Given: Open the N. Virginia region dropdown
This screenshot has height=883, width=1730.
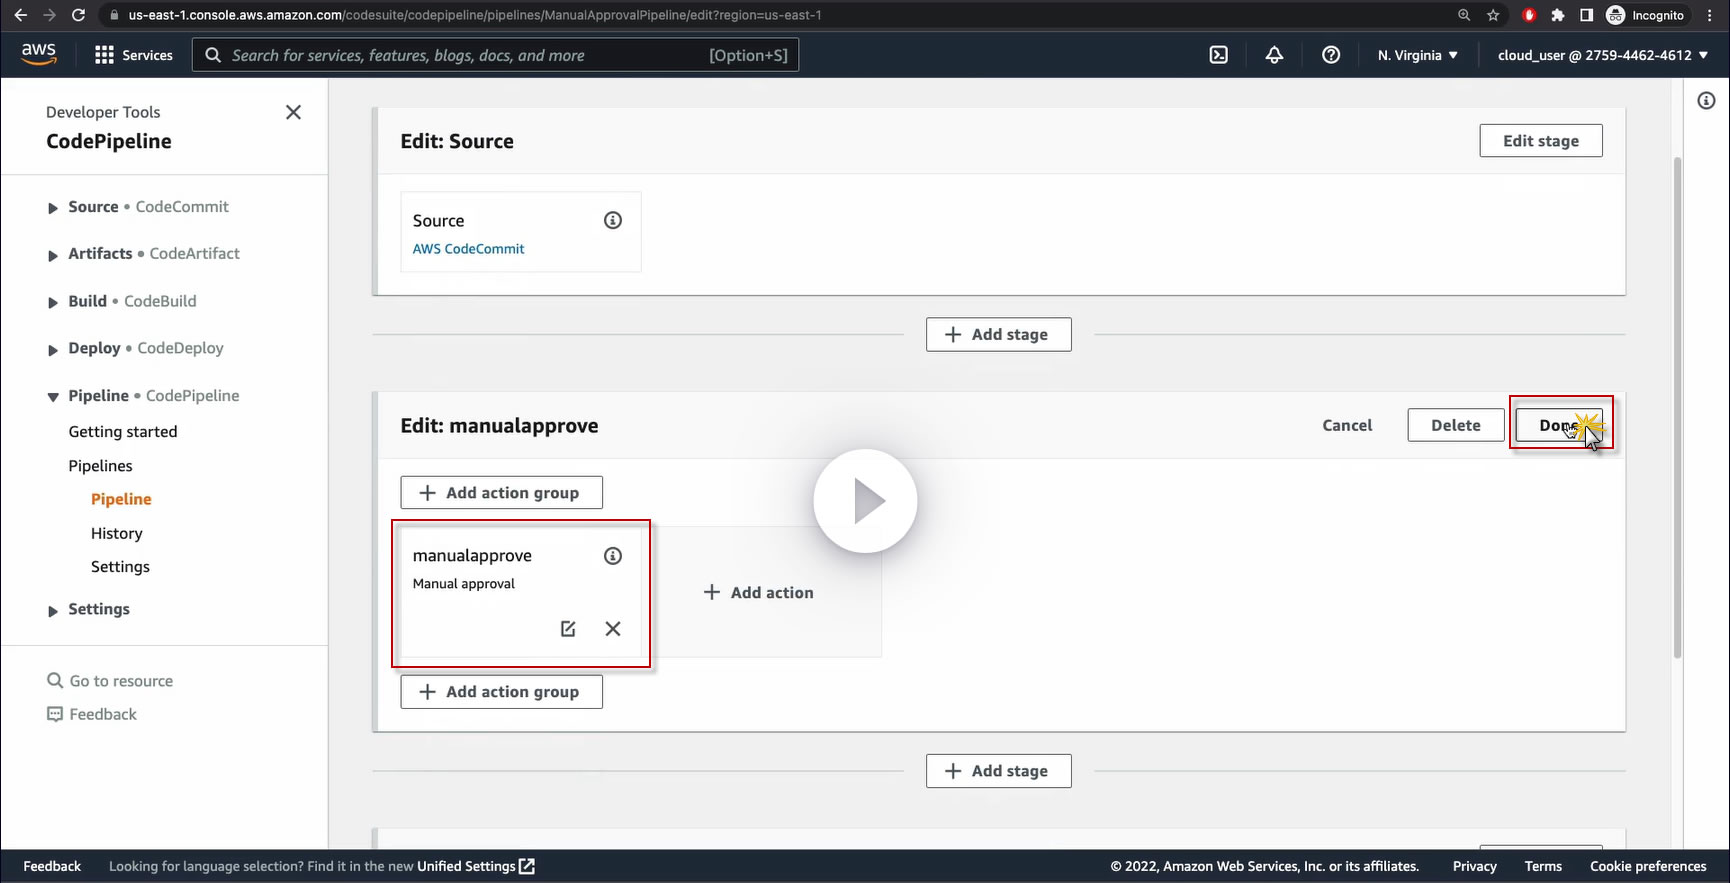Looking at the screenshot, I should pyautogui.click(x=1417, y=55).
